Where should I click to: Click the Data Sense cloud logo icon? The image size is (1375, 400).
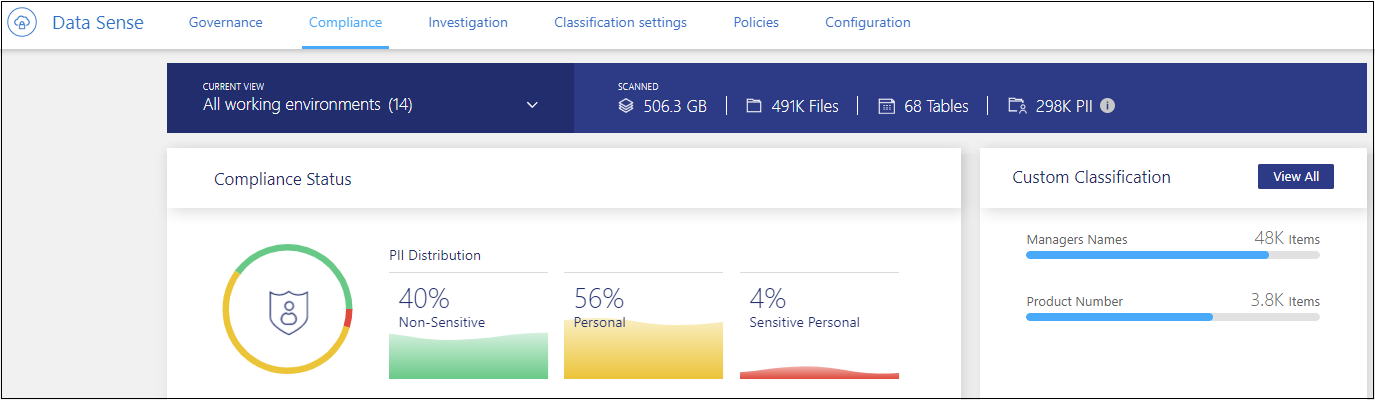[x=23, y=23]
